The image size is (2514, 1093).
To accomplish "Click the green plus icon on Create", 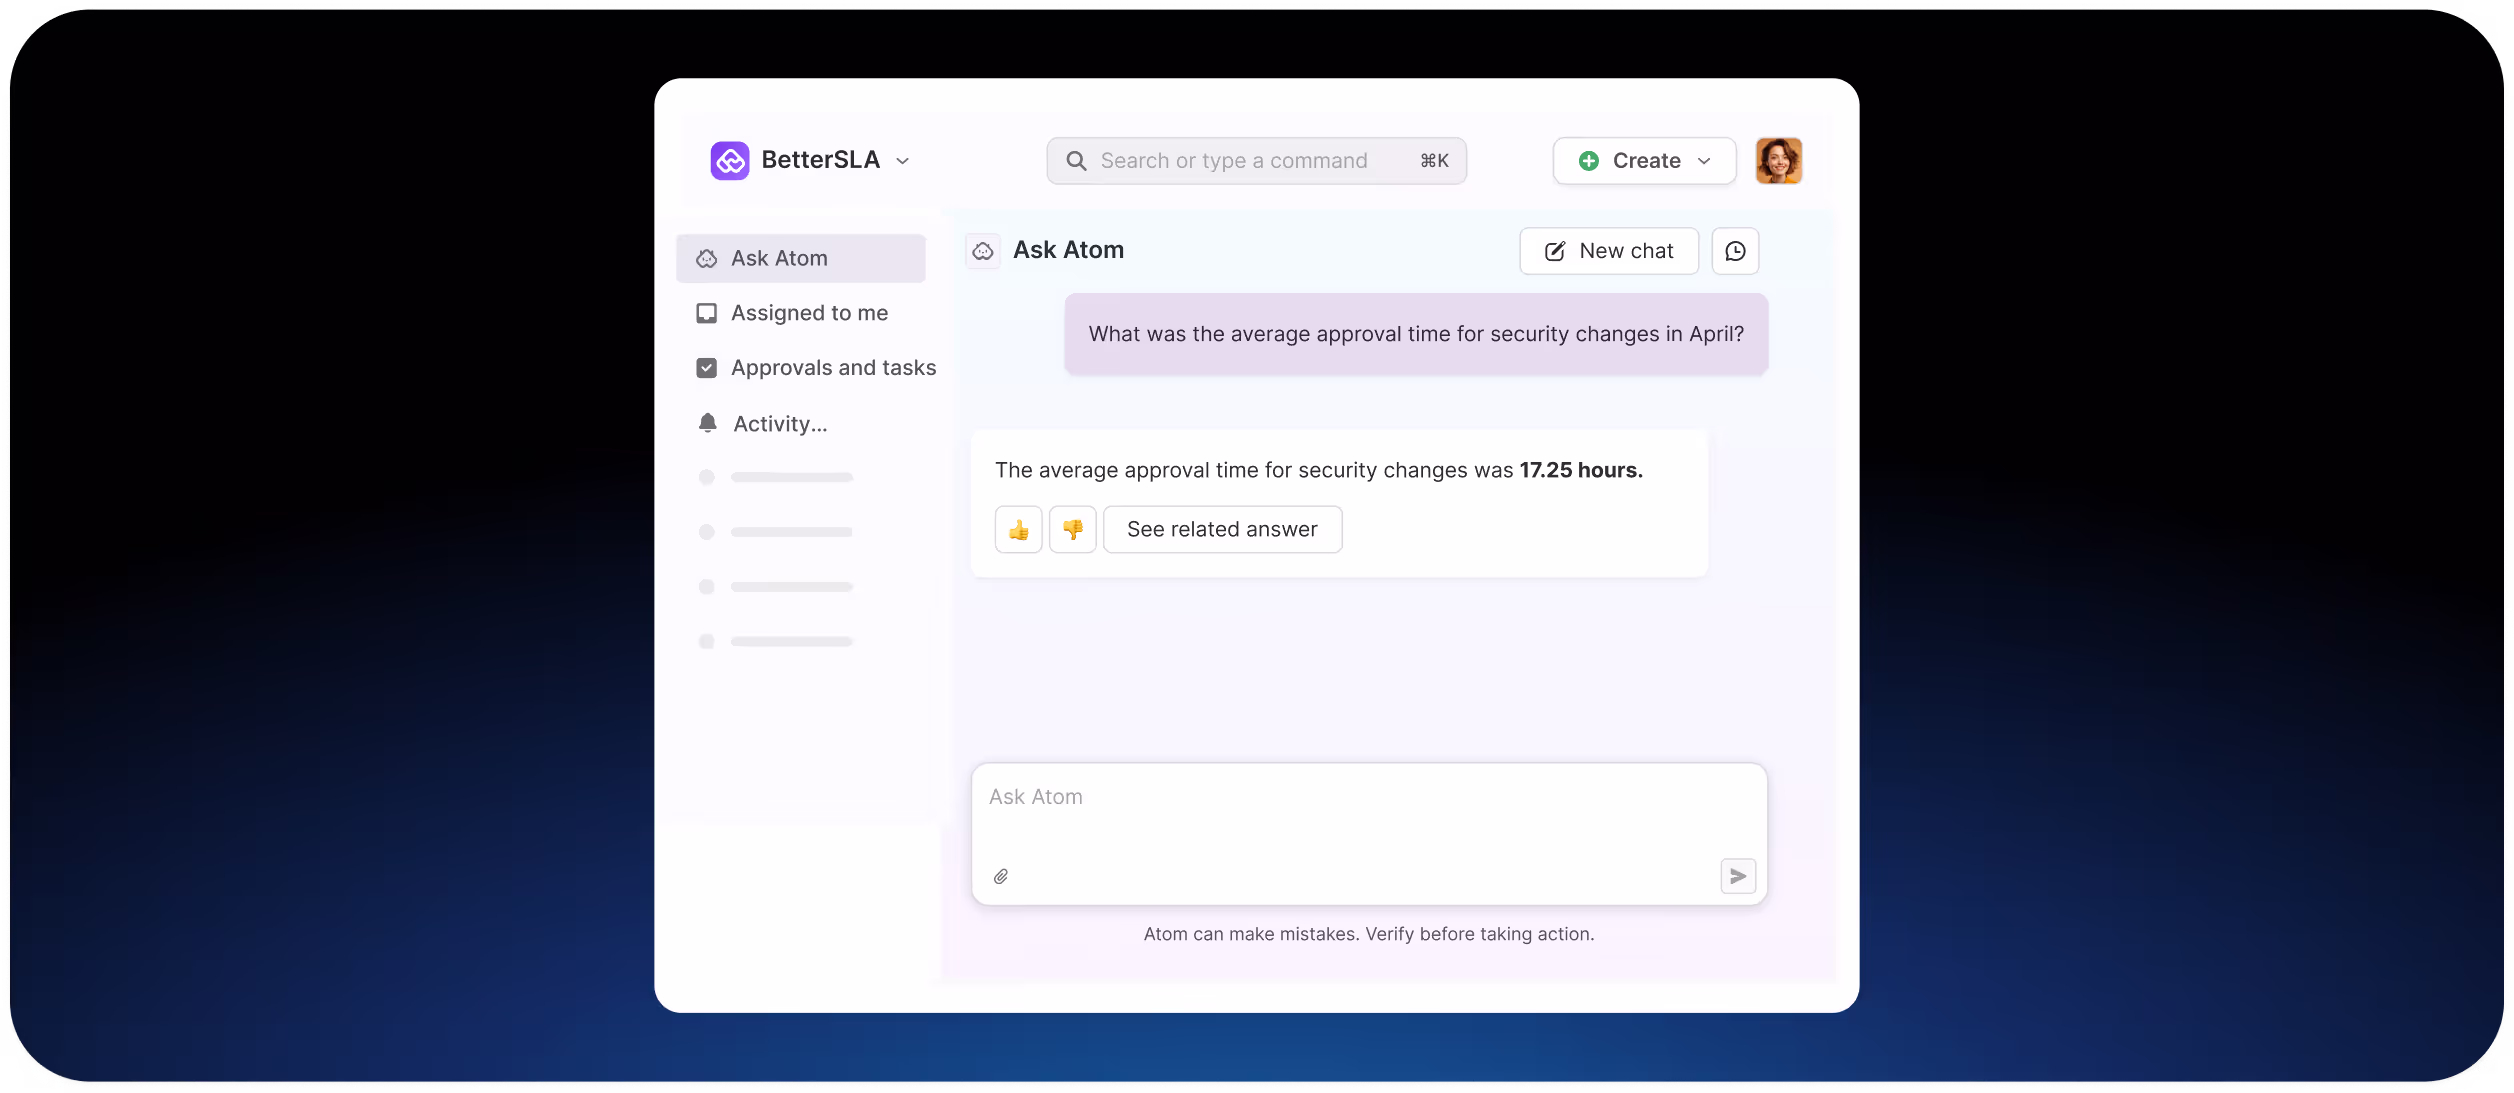I will [1588, 161].
